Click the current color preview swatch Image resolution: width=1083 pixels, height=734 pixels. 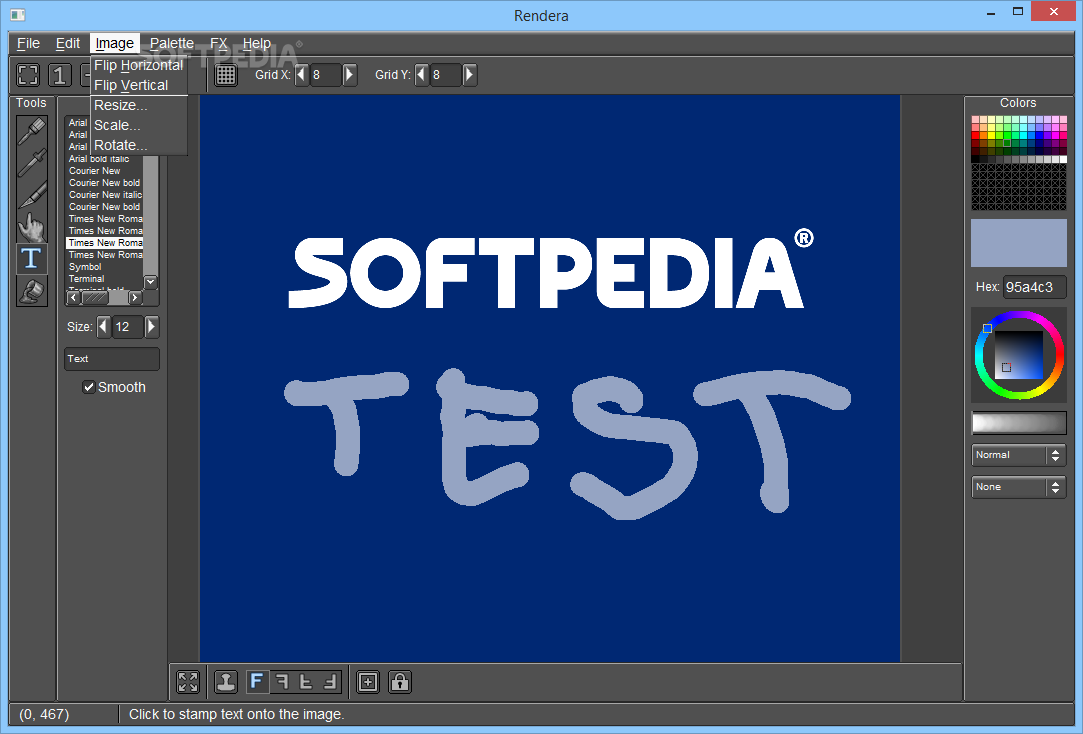[x=1019, y=243]
